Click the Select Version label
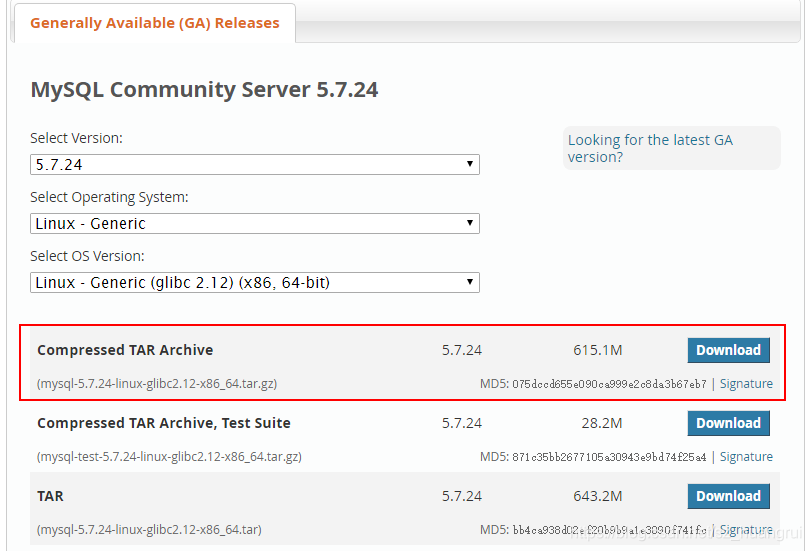This screenshot has height=551, width=811. [x=77, y=138]
